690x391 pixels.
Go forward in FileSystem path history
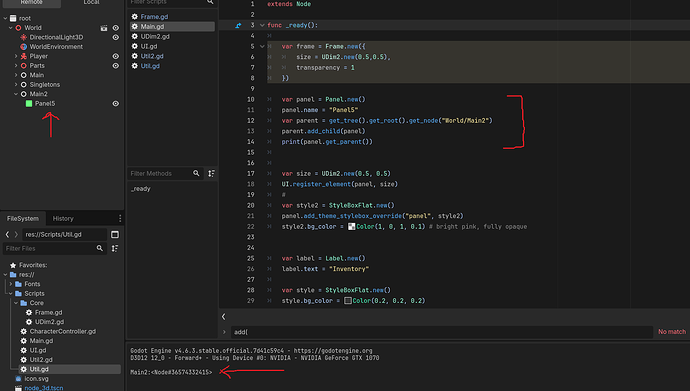[x=16, y=235]
